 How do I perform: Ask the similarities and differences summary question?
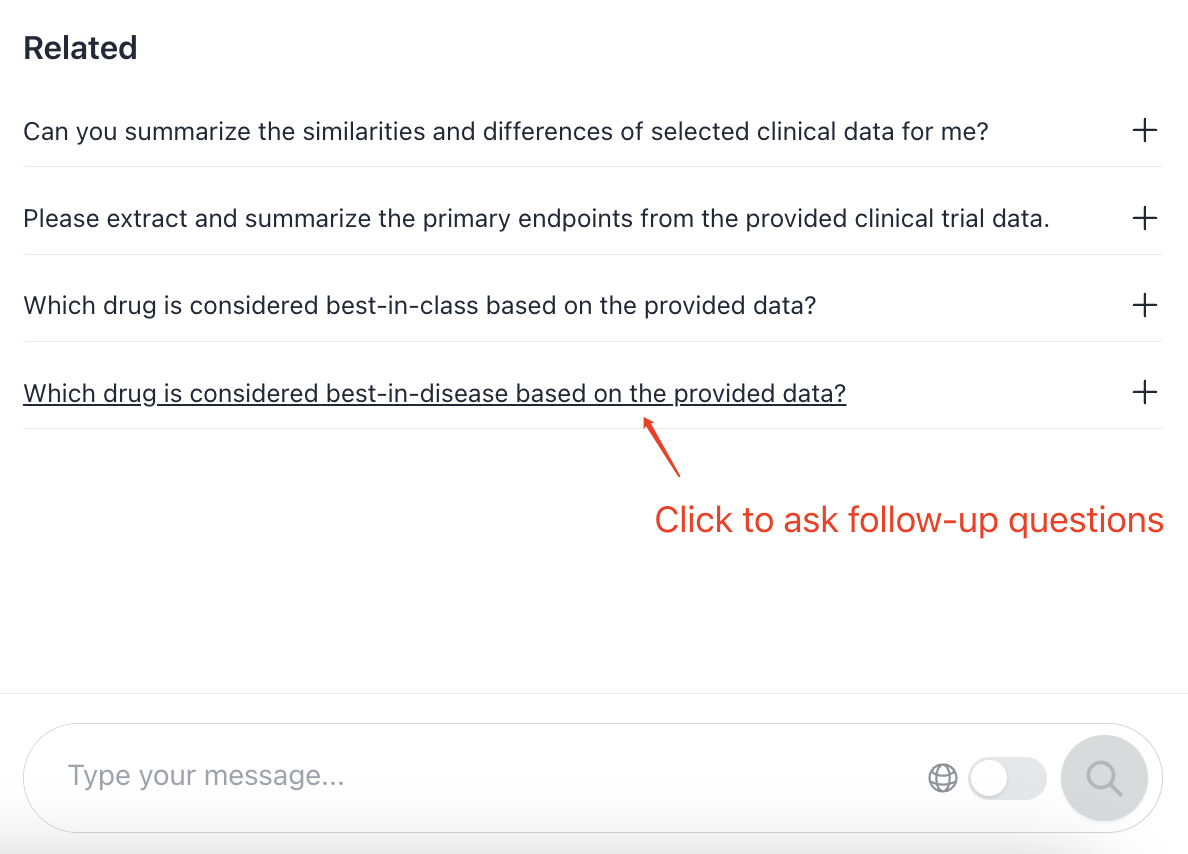505,132
